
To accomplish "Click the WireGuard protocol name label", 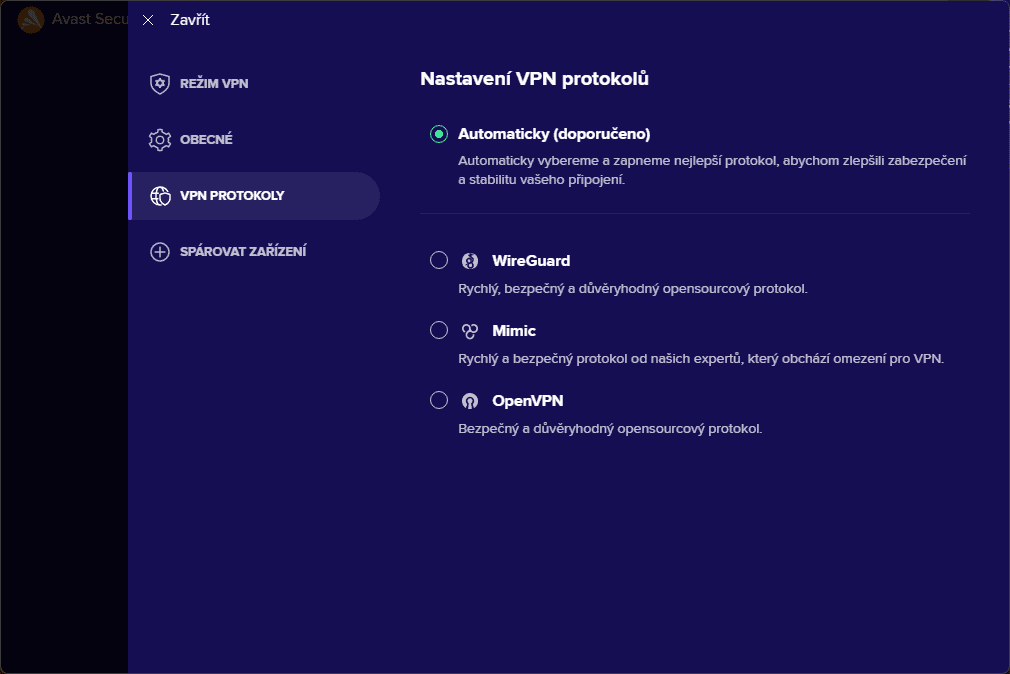I will pyautogui.click(x=531, y=261).
